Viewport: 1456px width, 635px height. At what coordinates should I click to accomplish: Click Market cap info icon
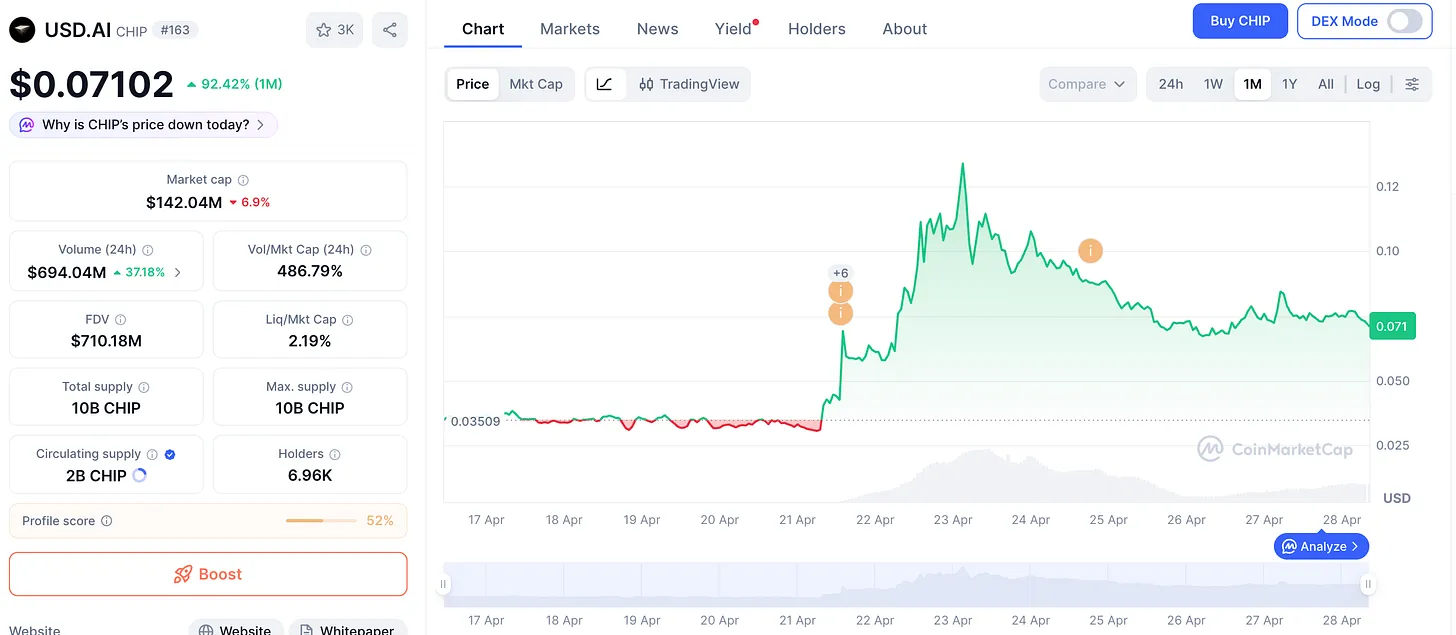[x=243, y=180]
